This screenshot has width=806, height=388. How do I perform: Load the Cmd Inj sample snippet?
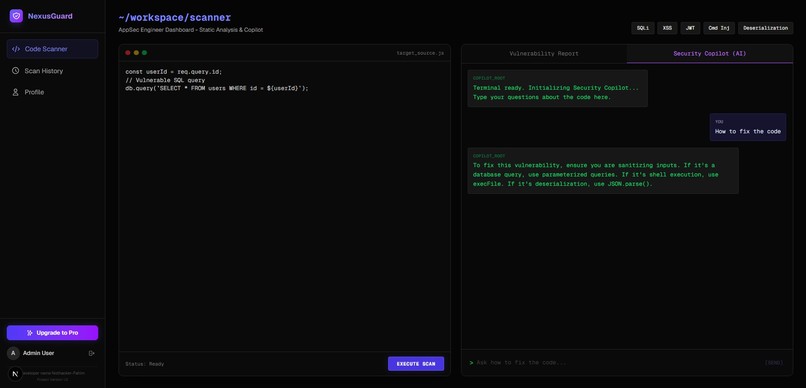click(x=719, y=28)
